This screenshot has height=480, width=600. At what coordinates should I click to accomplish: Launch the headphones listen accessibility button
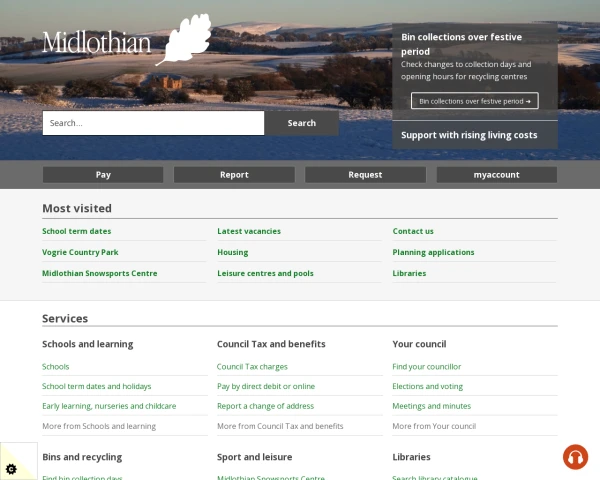[x=575, y=457]
